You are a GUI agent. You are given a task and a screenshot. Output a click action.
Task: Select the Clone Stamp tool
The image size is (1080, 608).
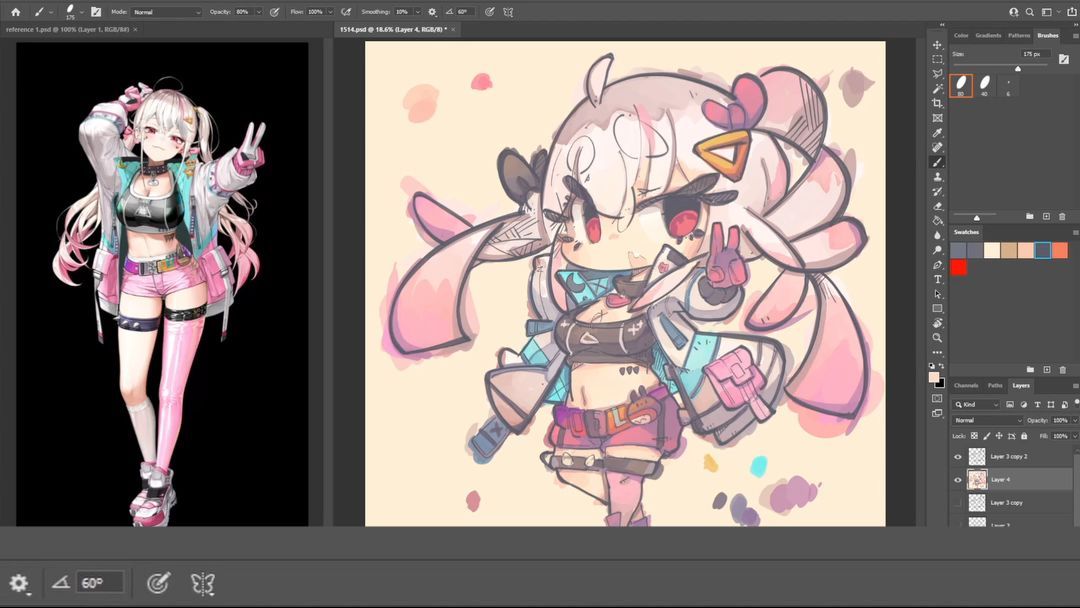click(937, 177)
